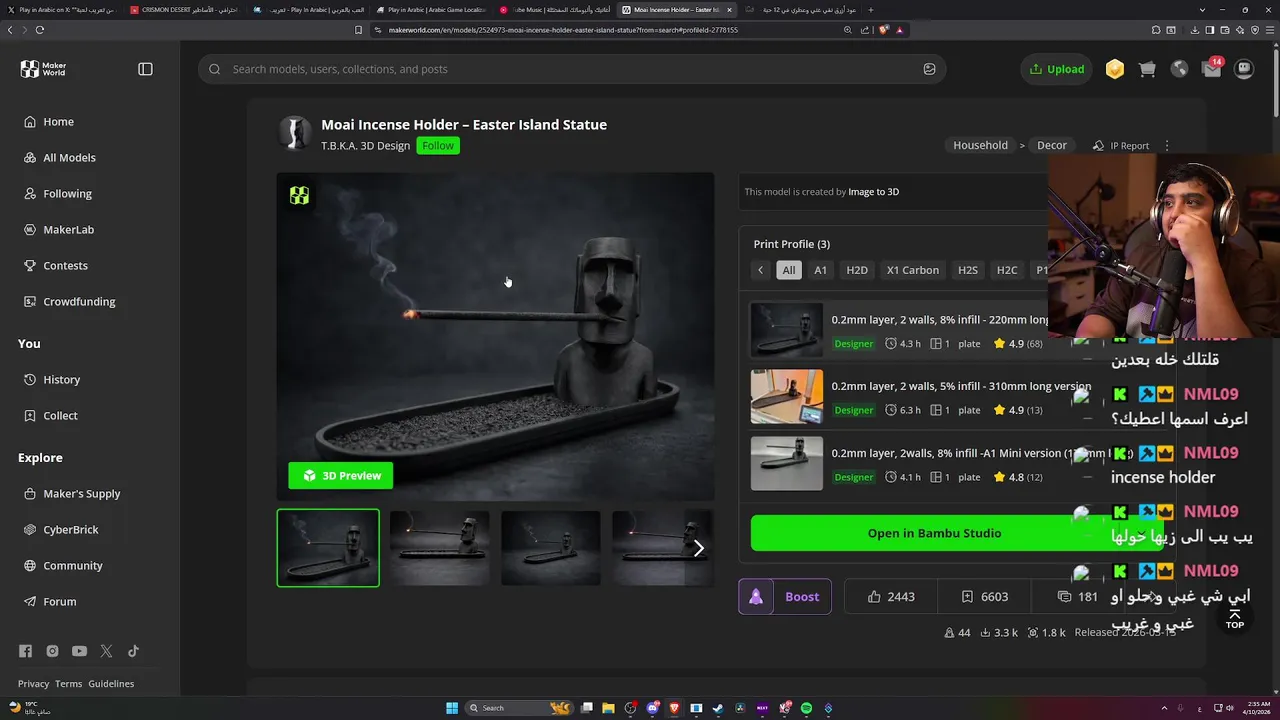
Task: Click Decor breadcrumb category
Action: (1052, 145)
